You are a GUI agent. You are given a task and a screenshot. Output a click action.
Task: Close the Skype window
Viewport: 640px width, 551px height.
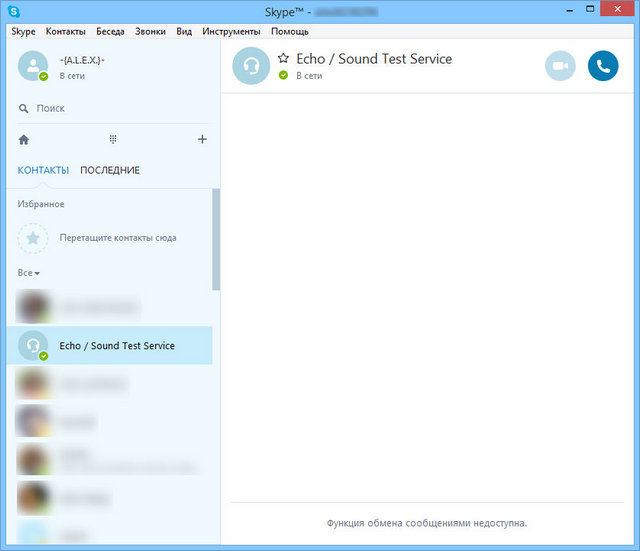click(x=618, y=9)
